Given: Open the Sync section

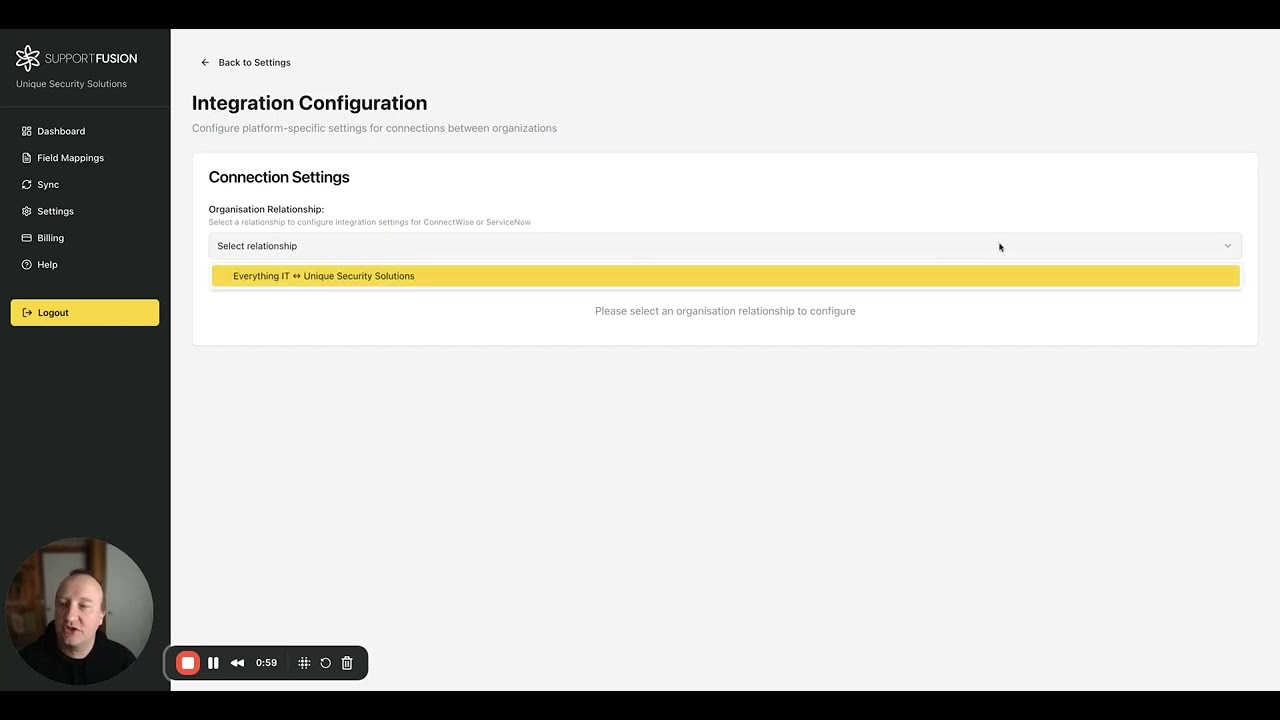Looking at the screenshot, I should pyautogui.click(x=48, y=185).
